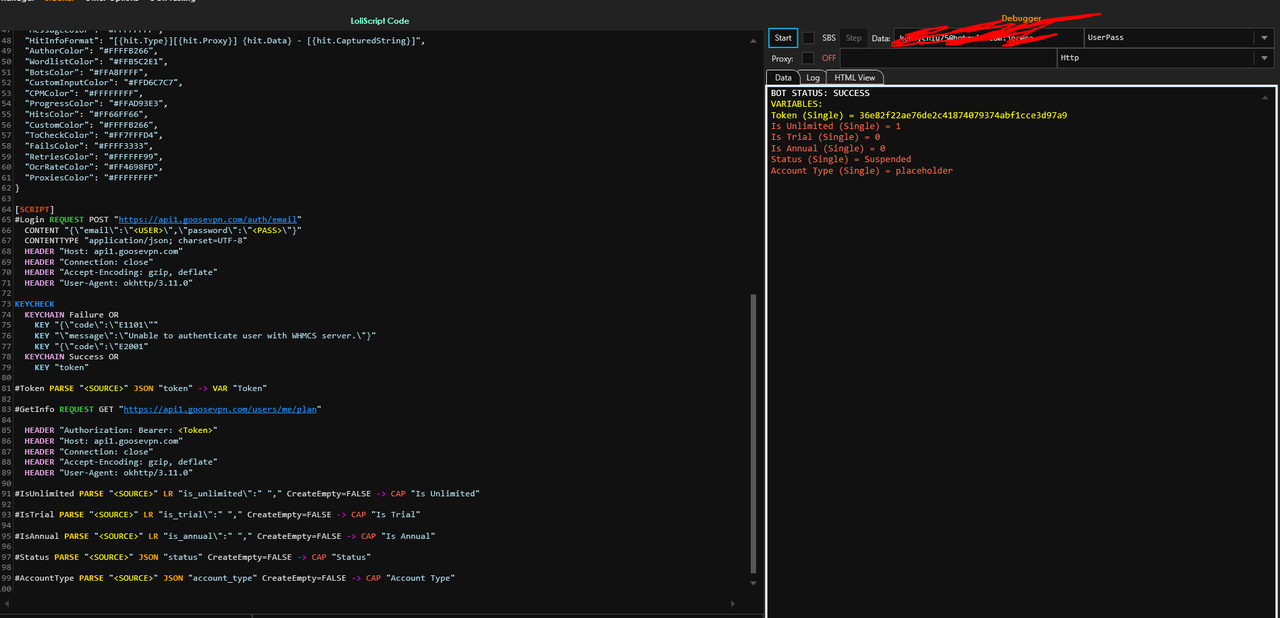The image size is (1280, 618).
Task: Click the #IsAnnual PARSE code line
Action: click(225, 536)
